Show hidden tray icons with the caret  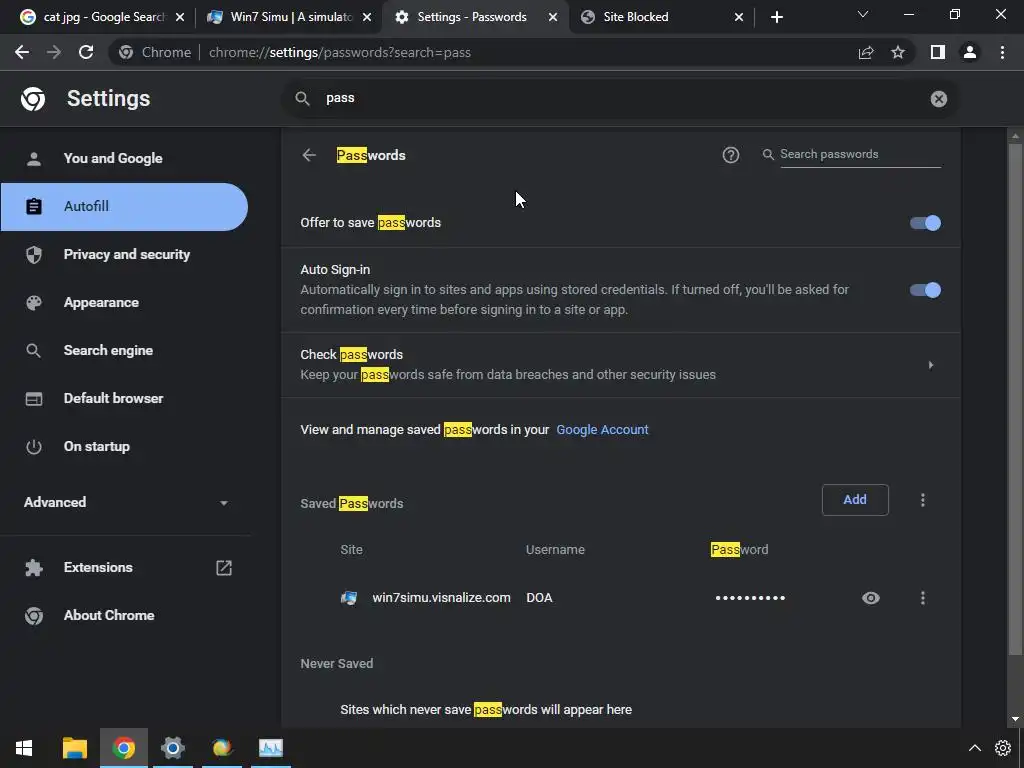point(974,748)
